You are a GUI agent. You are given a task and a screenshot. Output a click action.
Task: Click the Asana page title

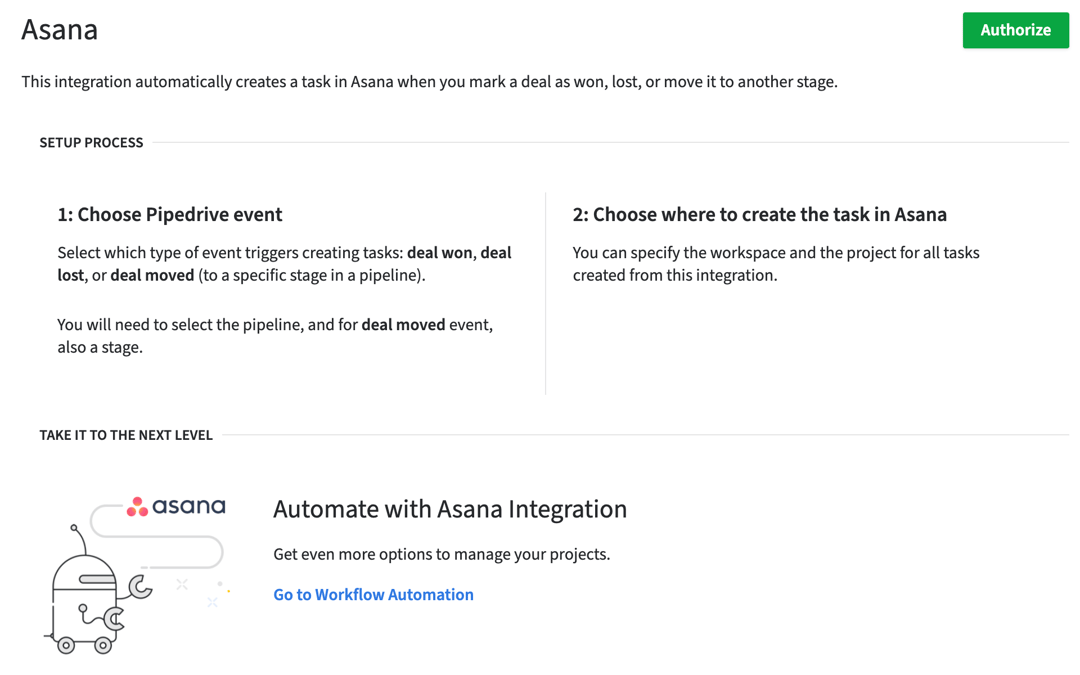(58, 30)
